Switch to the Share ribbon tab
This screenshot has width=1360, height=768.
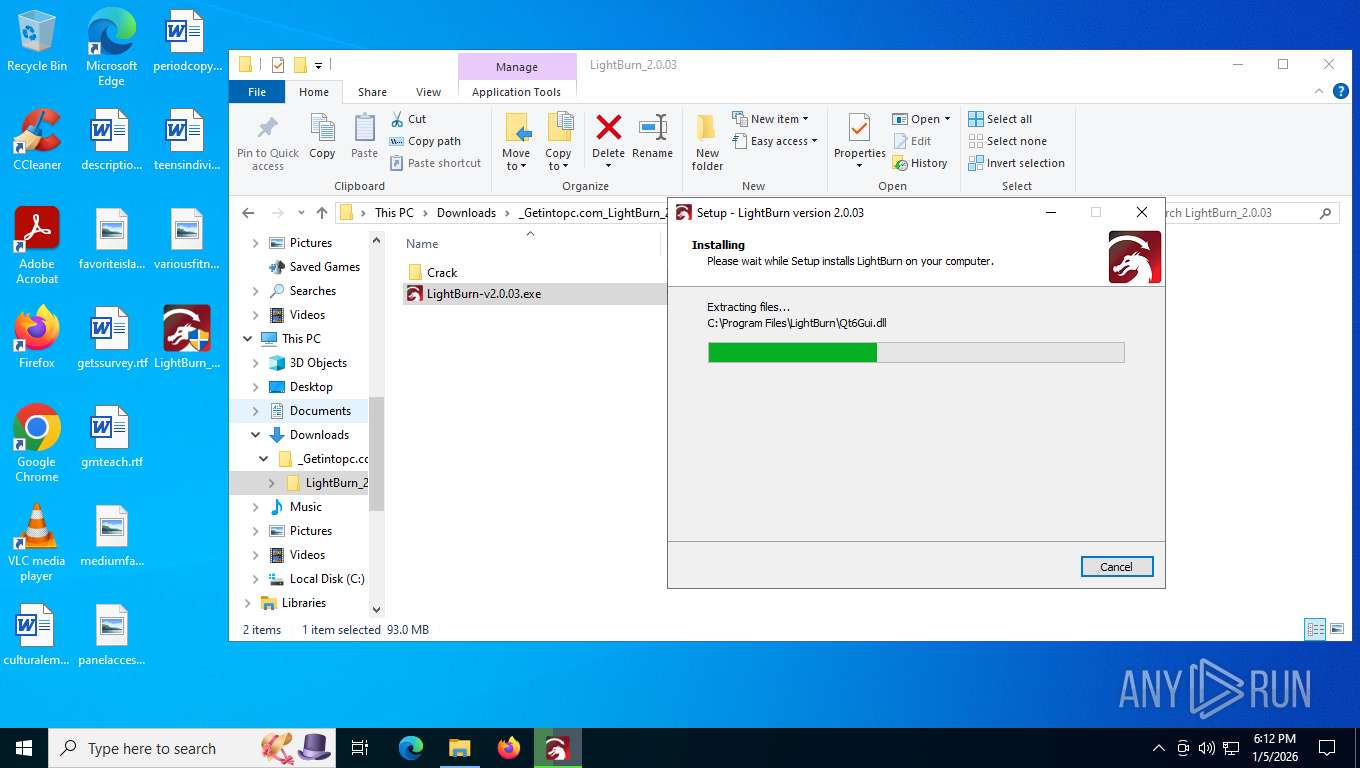tap(372, 92)
